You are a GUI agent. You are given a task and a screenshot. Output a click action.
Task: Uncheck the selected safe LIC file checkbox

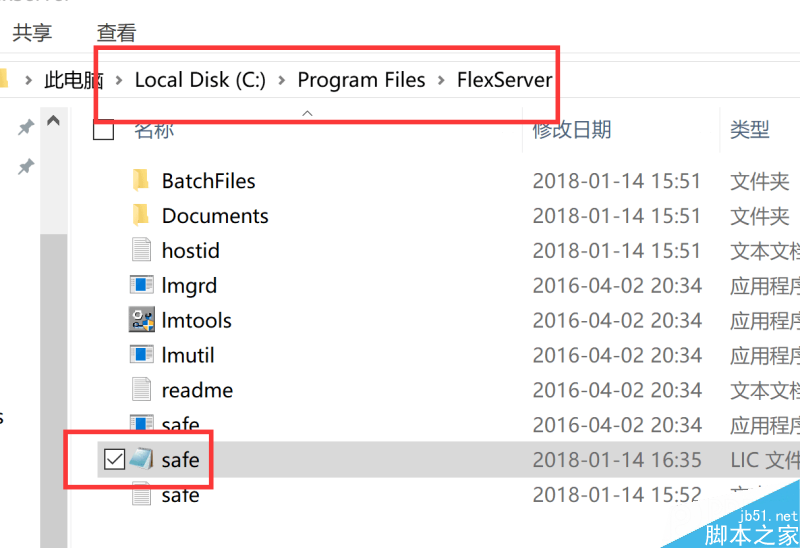(114, 459)
